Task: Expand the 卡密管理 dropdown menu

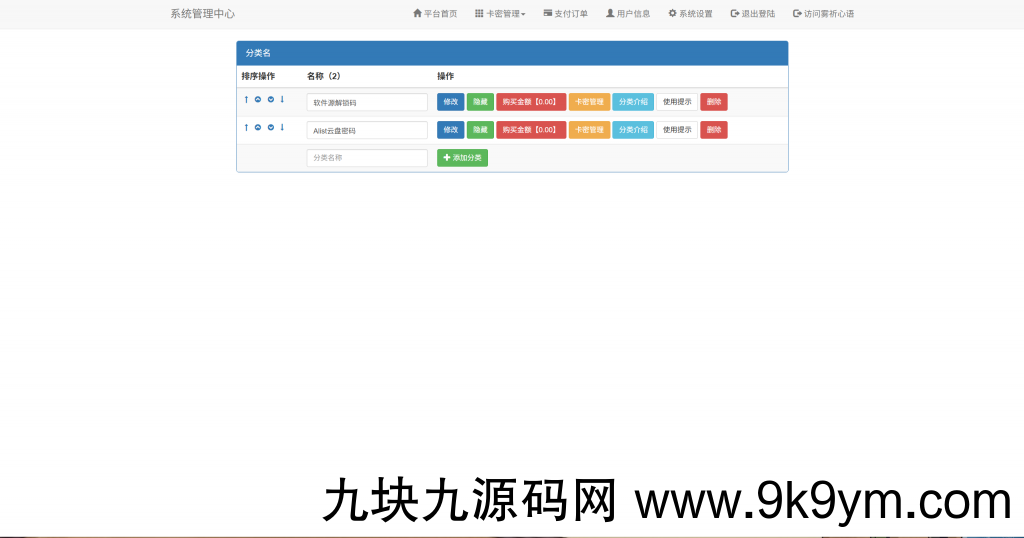Action: click(500, 14)
